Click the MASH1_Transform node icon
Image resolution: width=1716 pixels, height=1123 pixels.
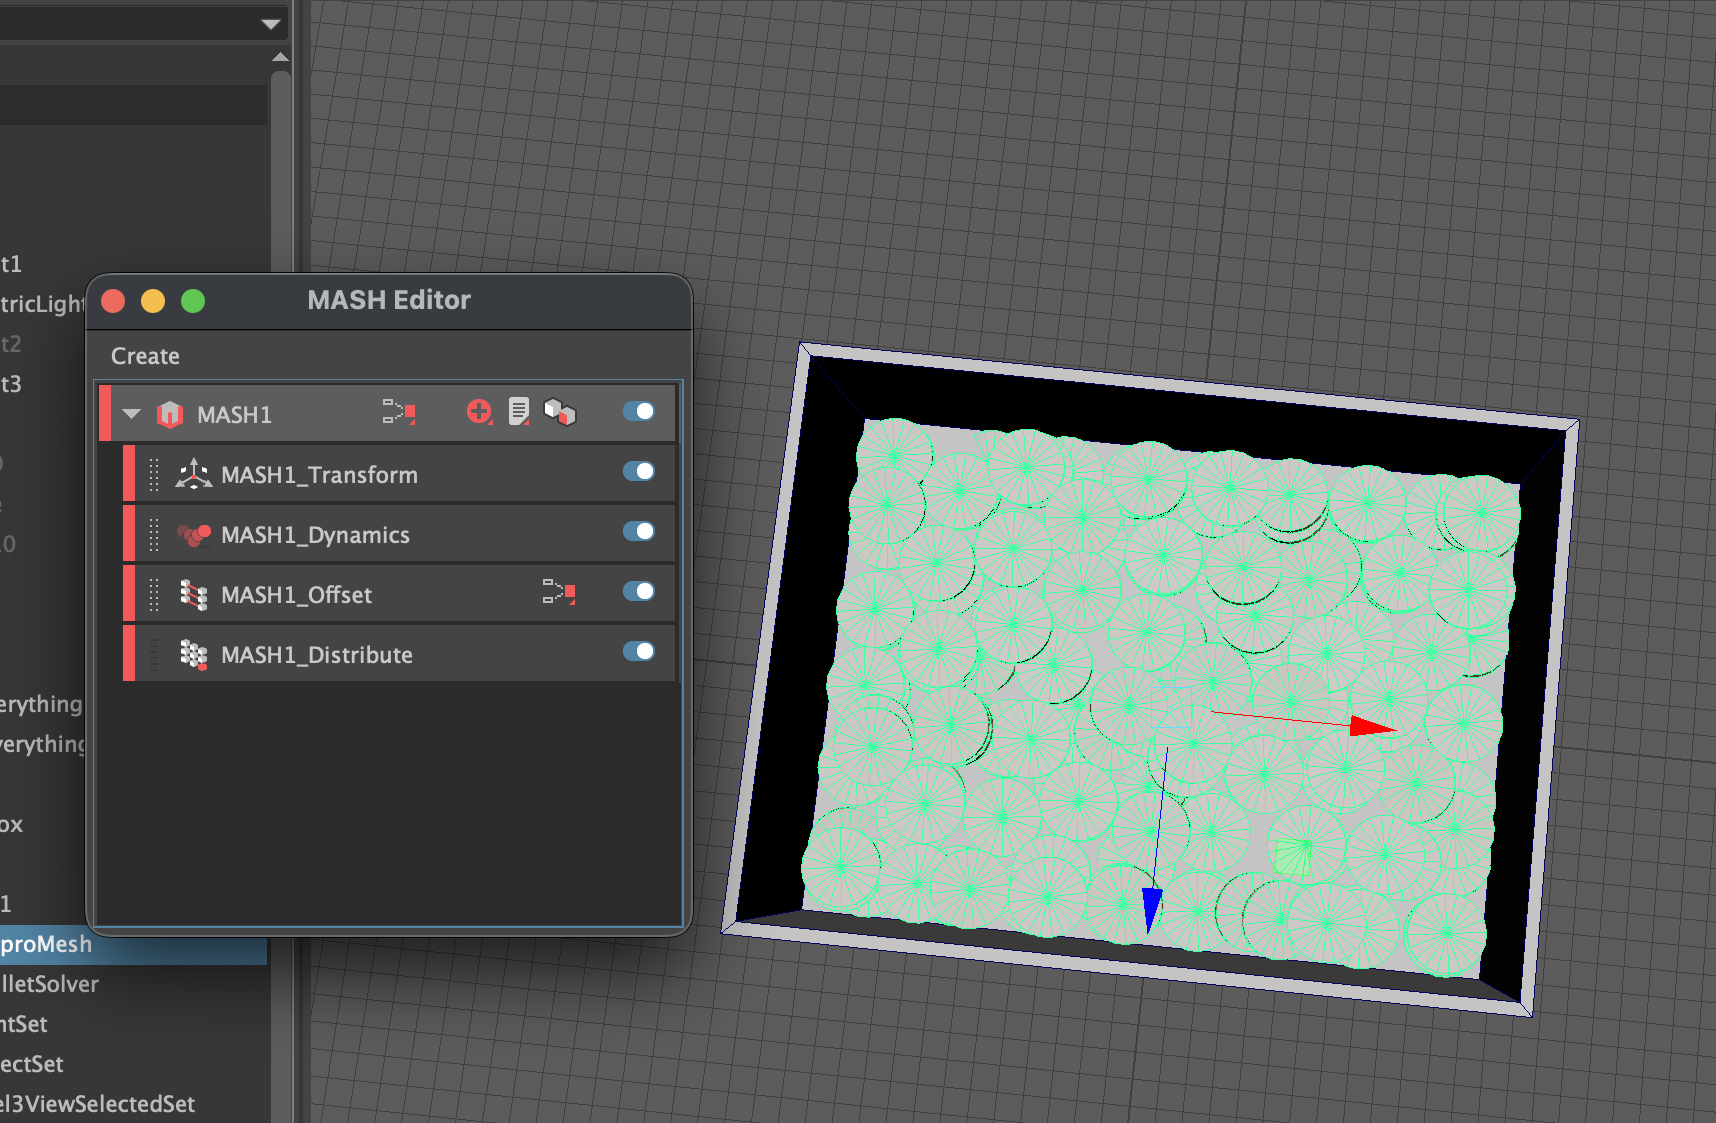pos(193,474)
